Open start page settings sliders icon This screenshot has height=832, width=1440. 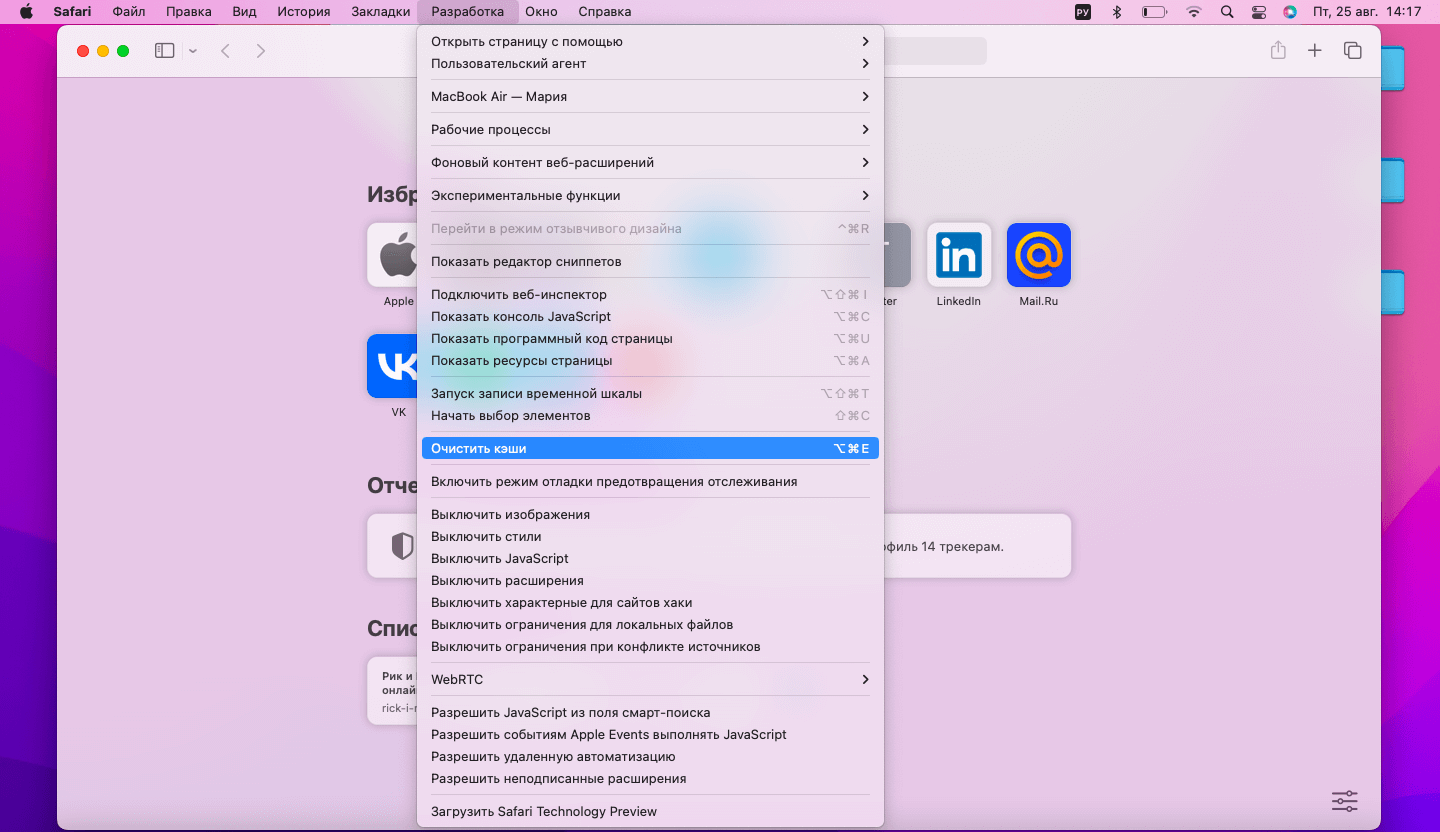click(x=1345, y=801)
